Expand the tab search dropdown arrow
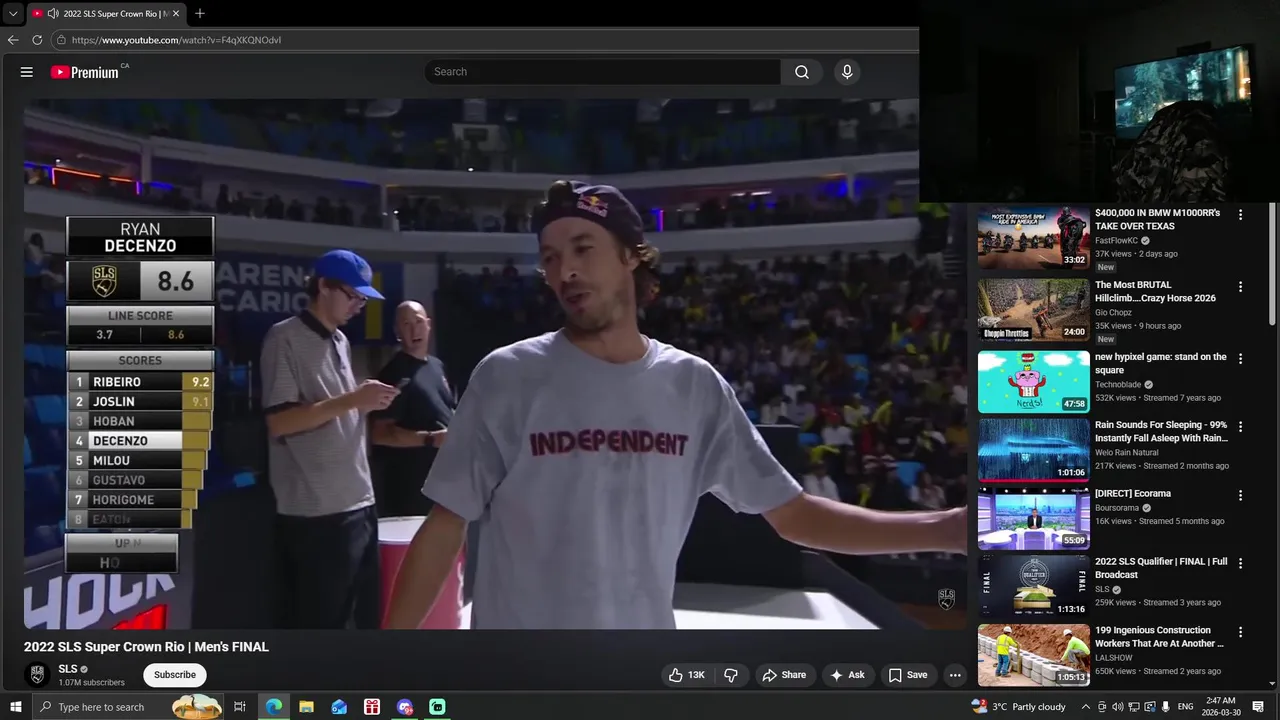The height and width of the screenshot is (720, 1280). tap(13, 14)
